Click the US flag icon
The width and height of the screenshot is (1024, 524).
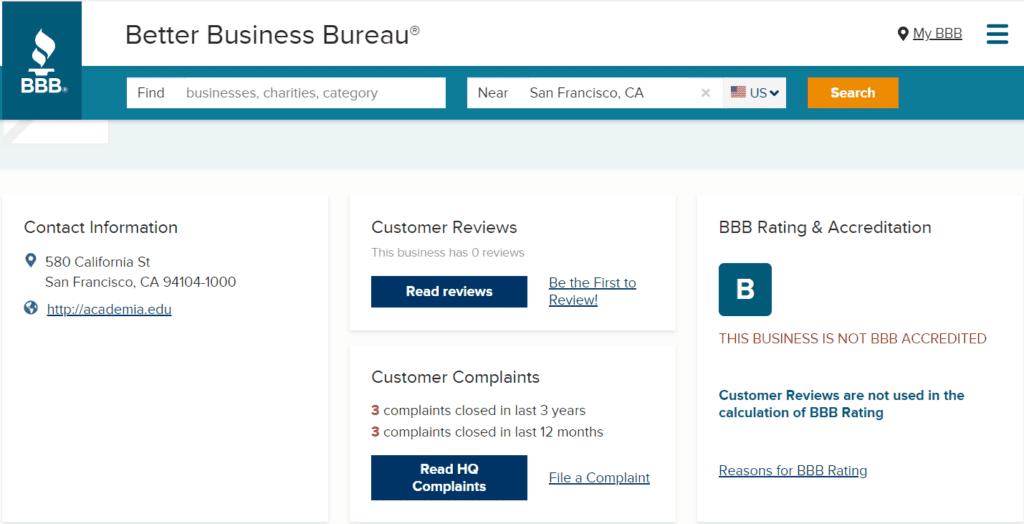tap(738, 92)
